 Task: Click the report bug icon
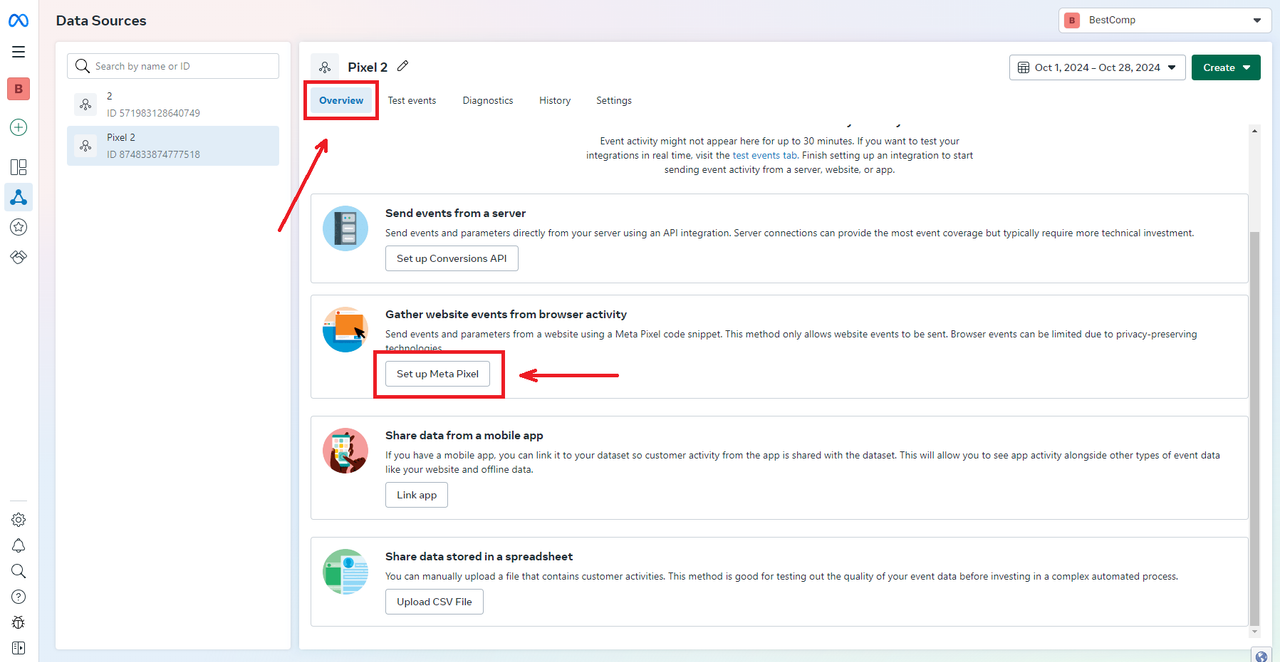click(x=18, y=622)
